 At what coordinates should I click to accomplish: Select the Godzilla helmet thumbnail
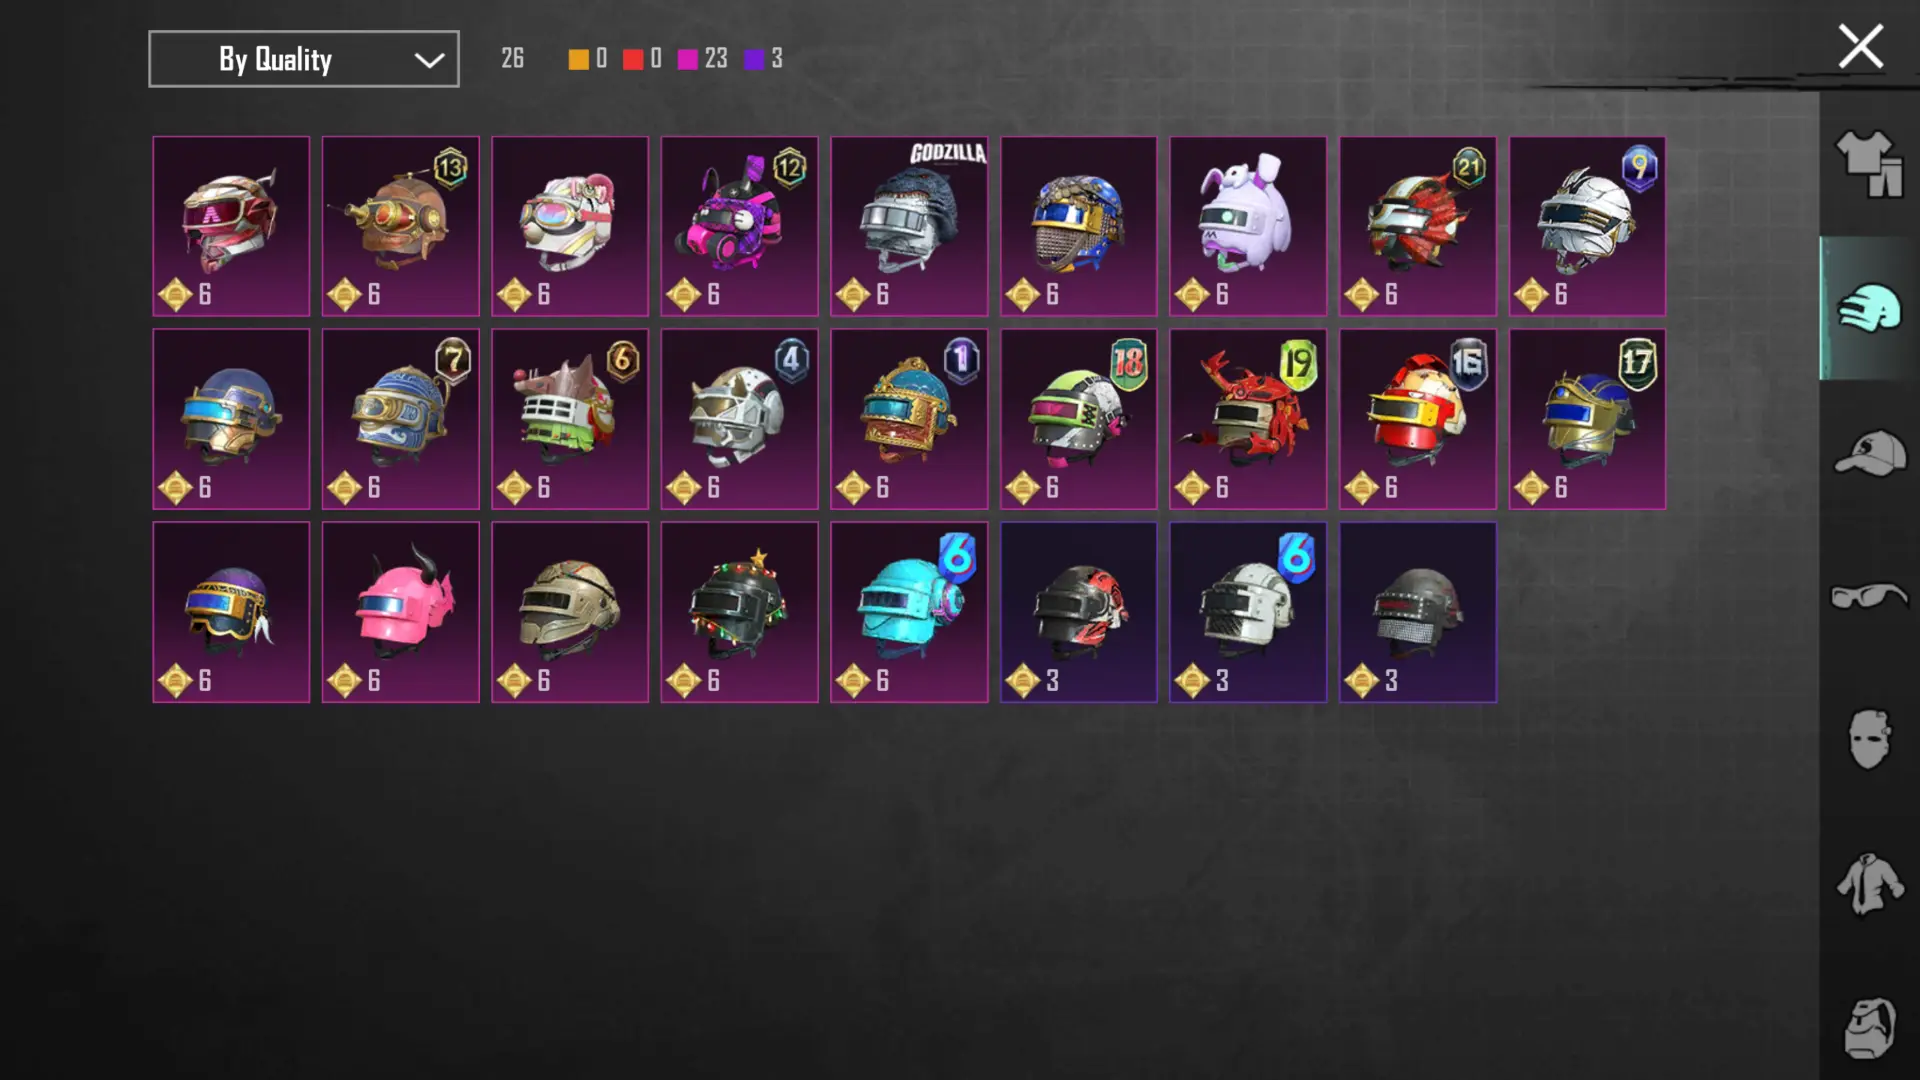[909, 226]
